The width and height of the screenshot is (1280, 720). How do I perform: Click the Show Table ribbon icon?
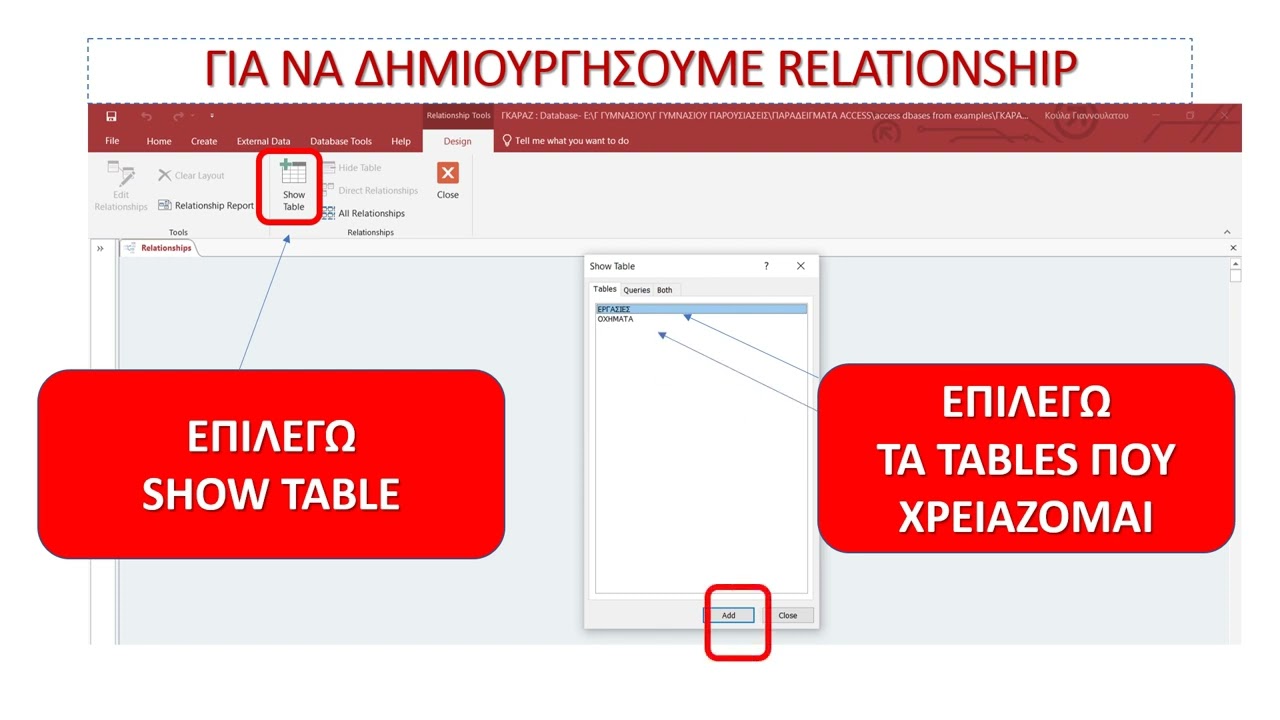point(293,186)
